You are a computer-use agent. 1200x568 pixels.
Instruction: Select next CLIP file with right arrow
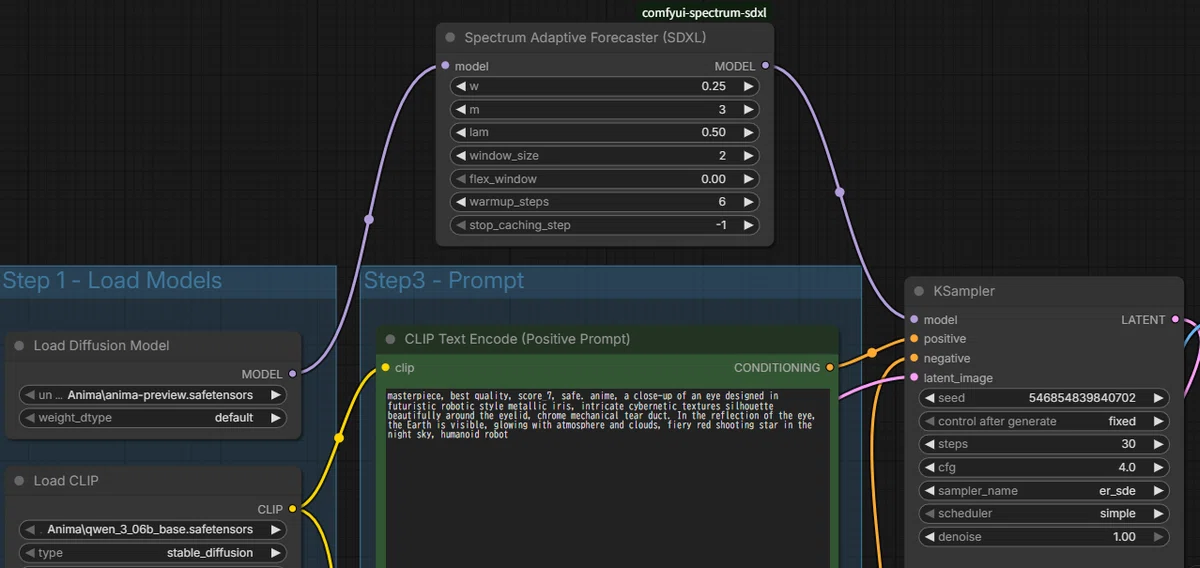[x=275, y=529]
